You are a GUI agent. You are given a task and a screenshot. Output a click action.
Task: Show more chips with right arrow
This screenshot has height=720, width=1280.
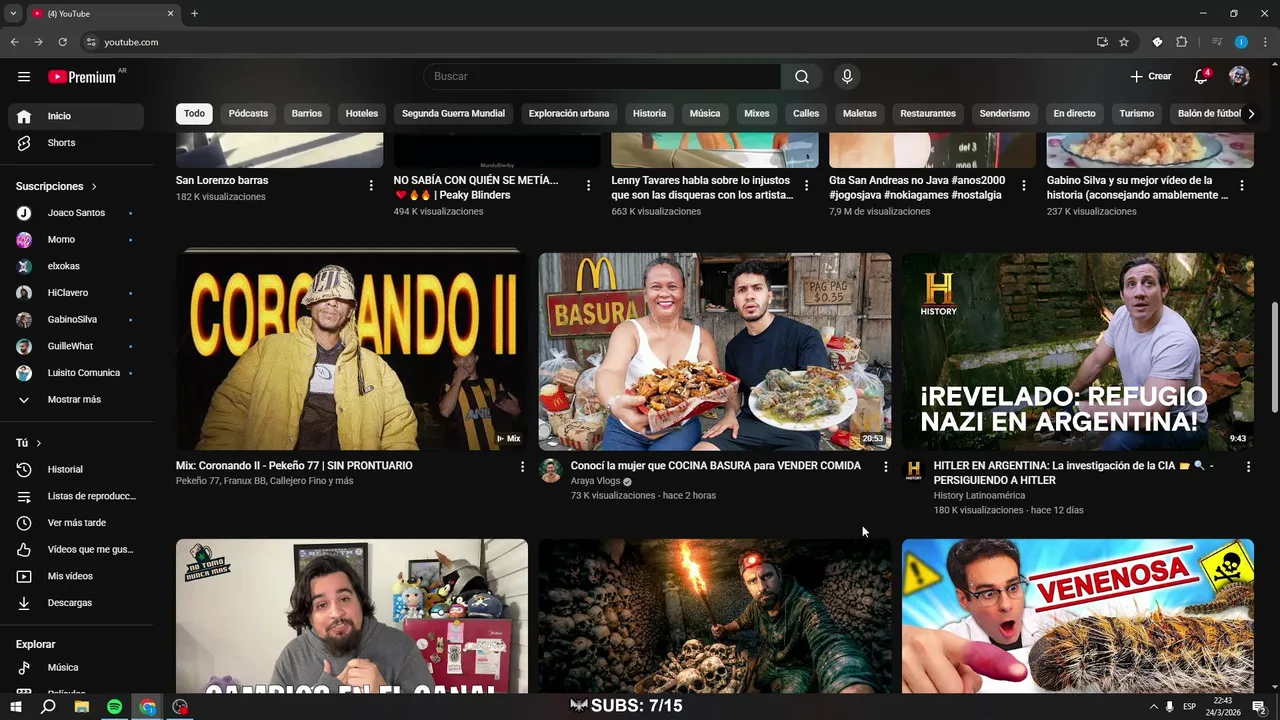[1250, 113]
